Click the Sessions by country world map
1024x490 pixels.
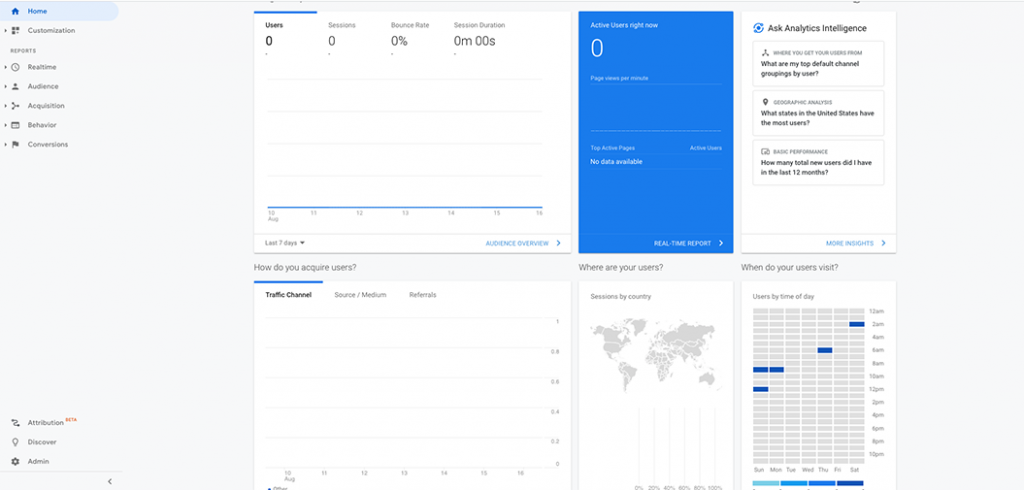tap(656, 355)
